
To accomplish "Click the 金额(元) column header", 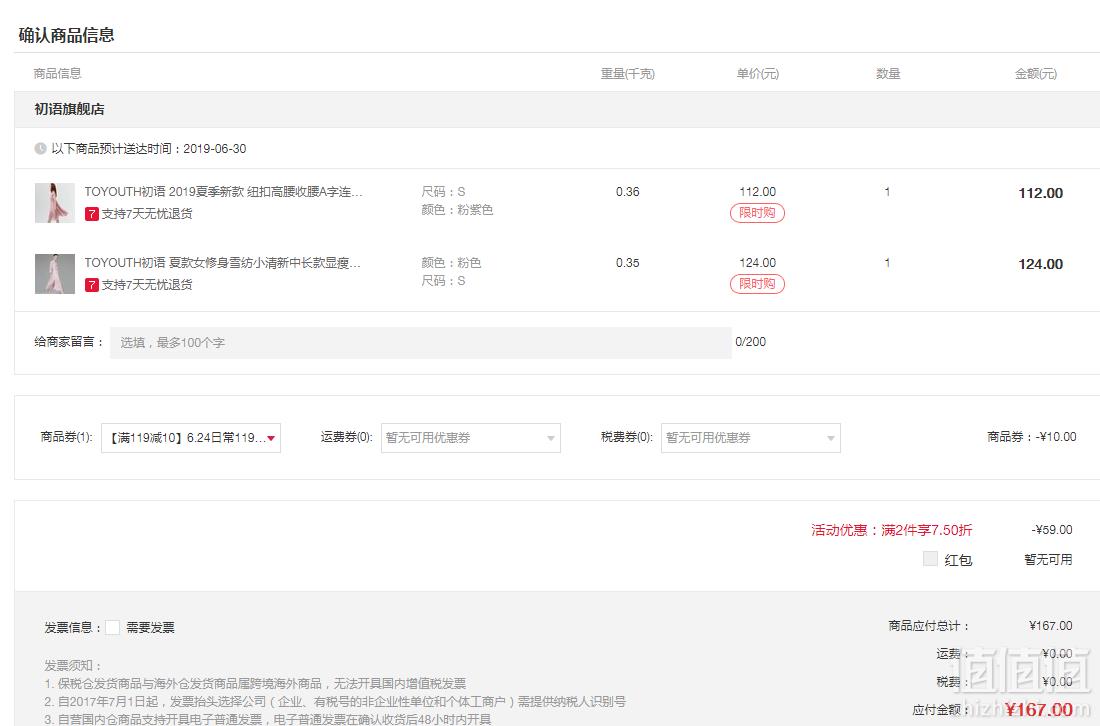I will click(1035, 74).
